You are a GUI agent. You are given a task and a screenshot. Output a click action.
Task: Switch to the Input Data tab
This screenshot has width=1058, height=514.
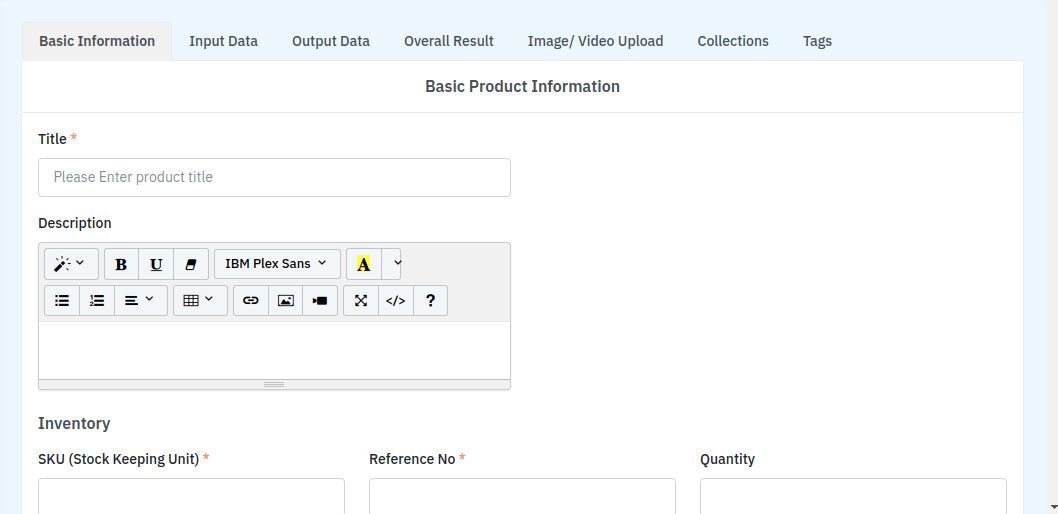tap(223, 41)
